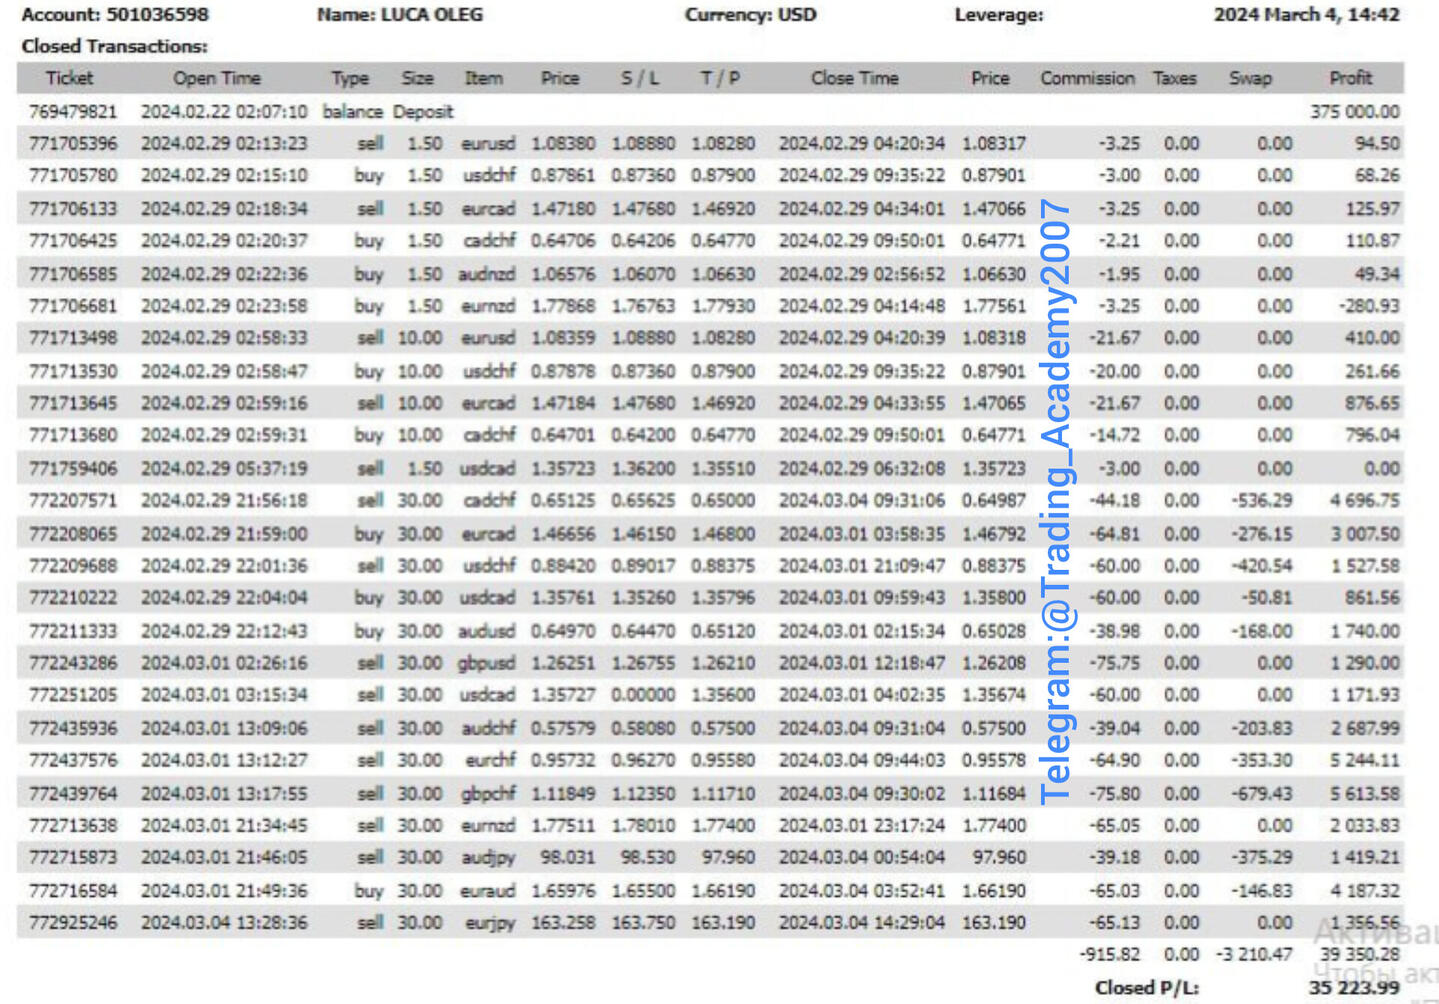Click the name LUCA OLEG
Screen dimensions: 1439x1004
(431, 15)
